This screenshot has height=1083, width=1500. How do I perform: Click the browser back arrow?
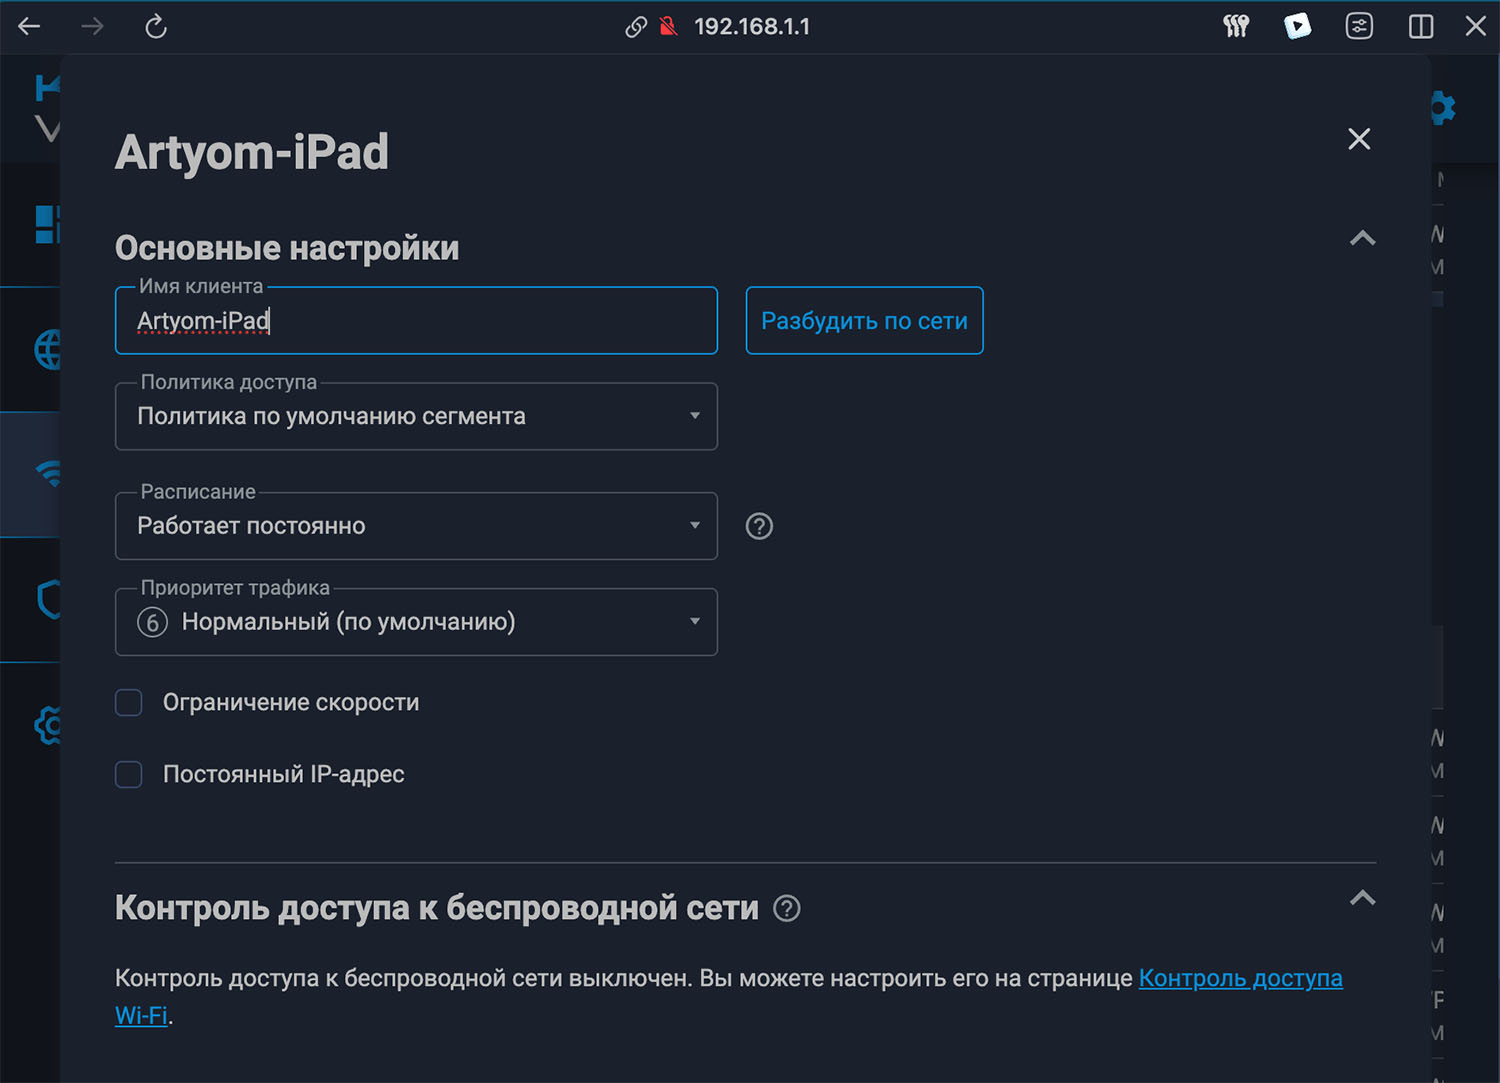(x=29, y=27)
